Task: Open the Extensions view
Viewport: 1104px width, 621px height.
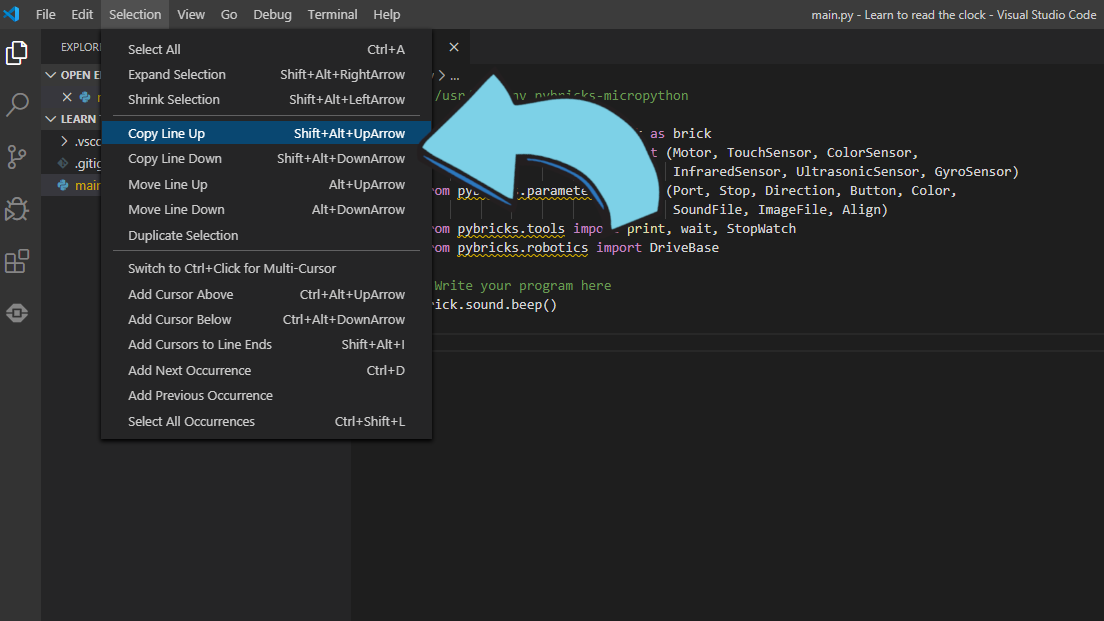Action: [17, 261]
